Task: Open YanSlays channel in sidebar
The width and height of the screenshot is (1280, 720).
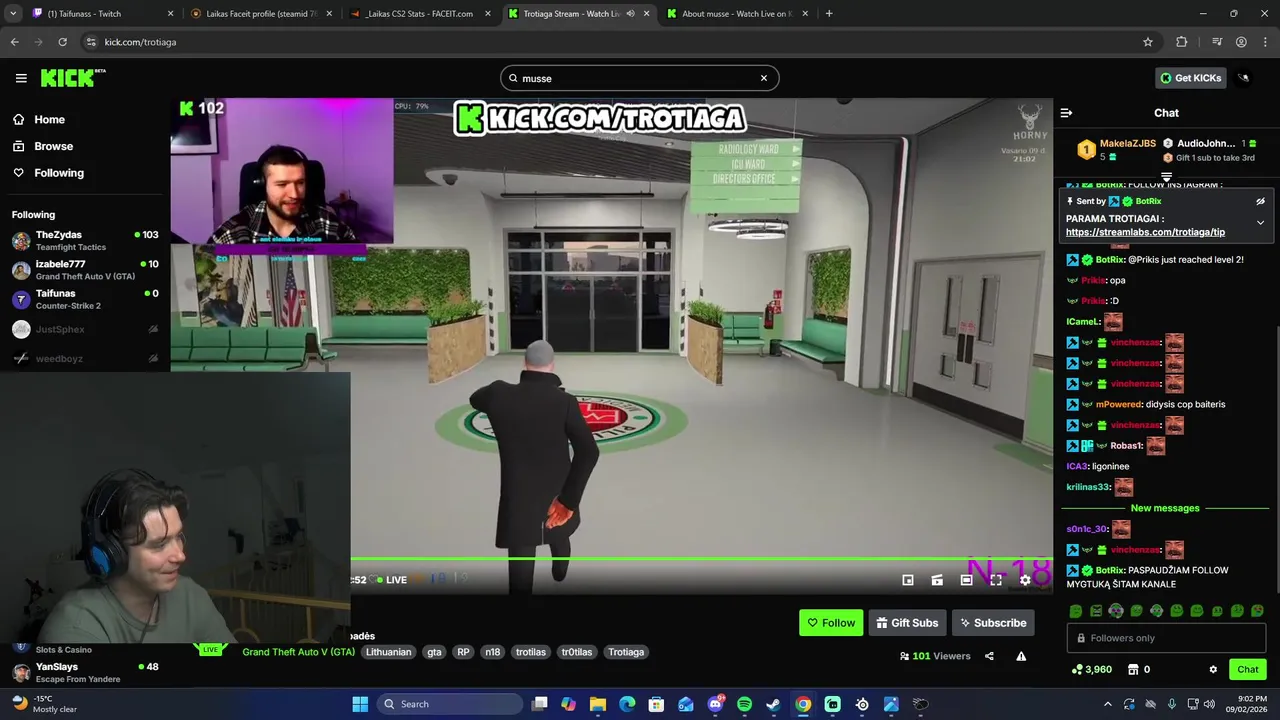Action: pos(85,672)
